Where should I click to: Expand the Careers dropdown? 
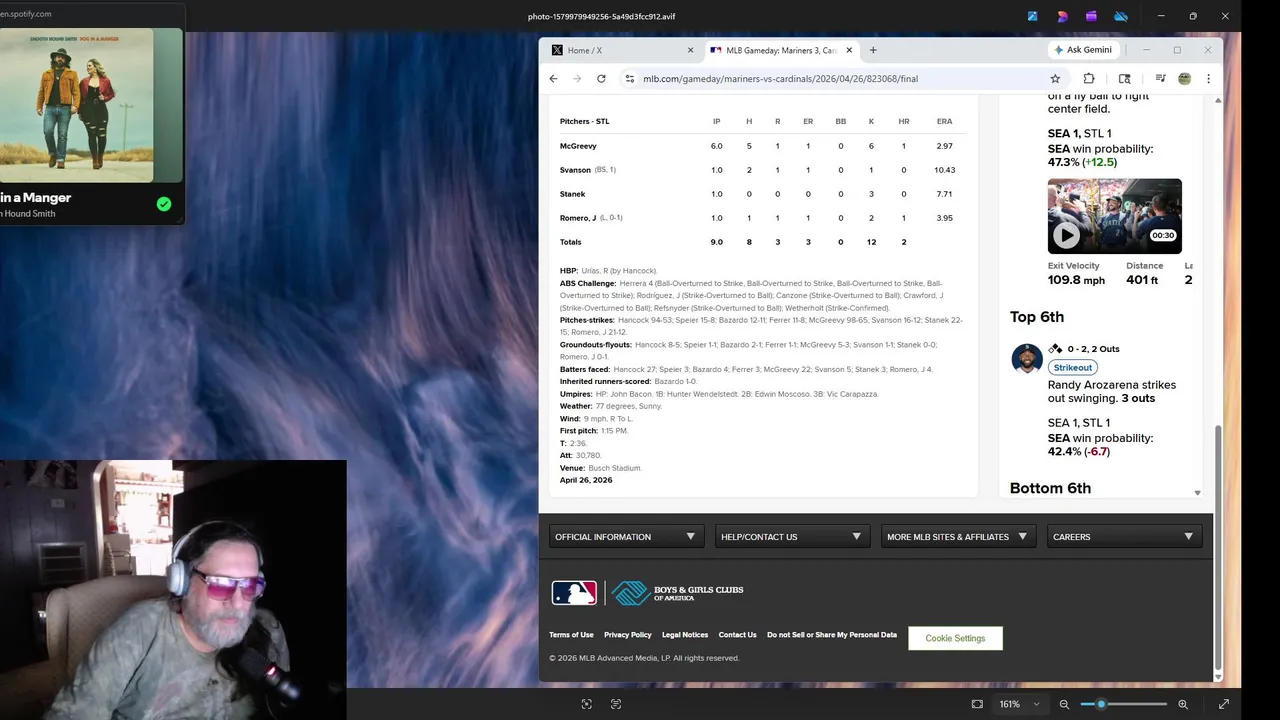1124,537
